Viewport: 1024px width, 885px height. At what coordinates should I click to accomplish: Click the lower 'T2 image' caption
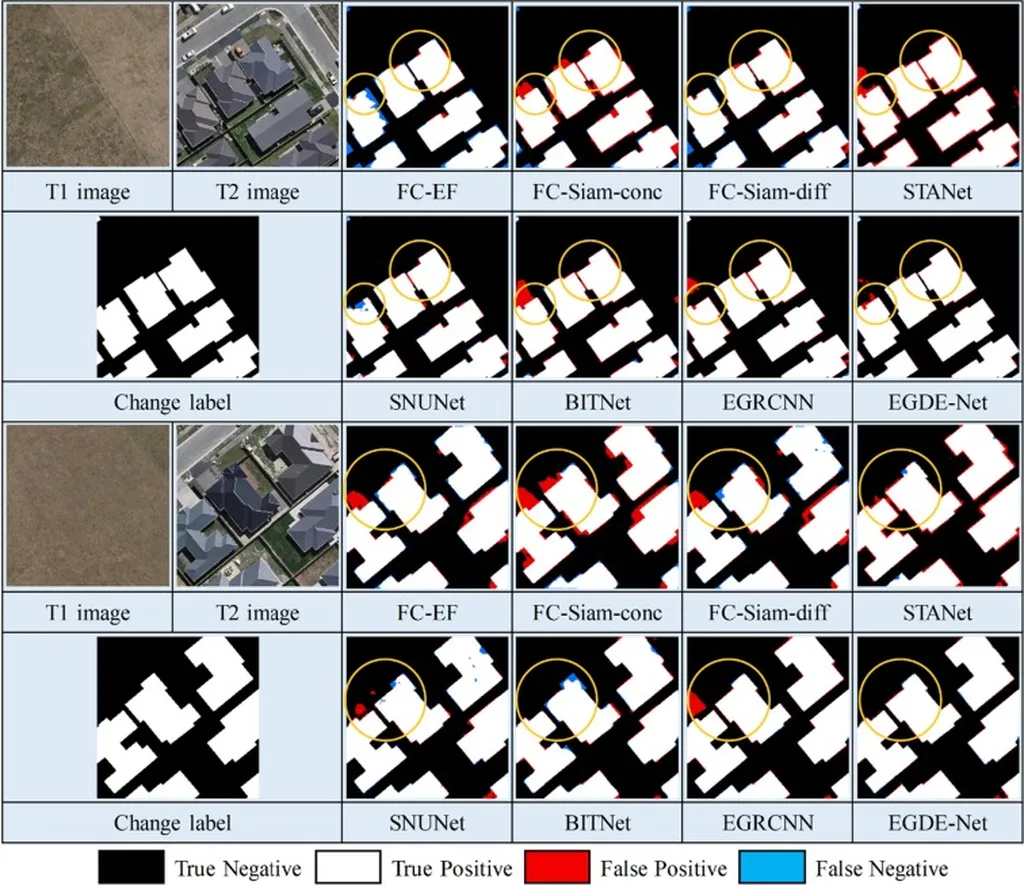point(258,613)
